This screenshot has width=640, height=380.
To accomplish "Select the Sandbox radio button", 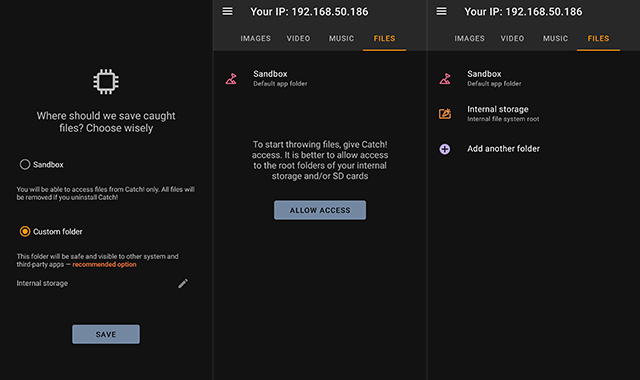I will [x=25, y=164].
